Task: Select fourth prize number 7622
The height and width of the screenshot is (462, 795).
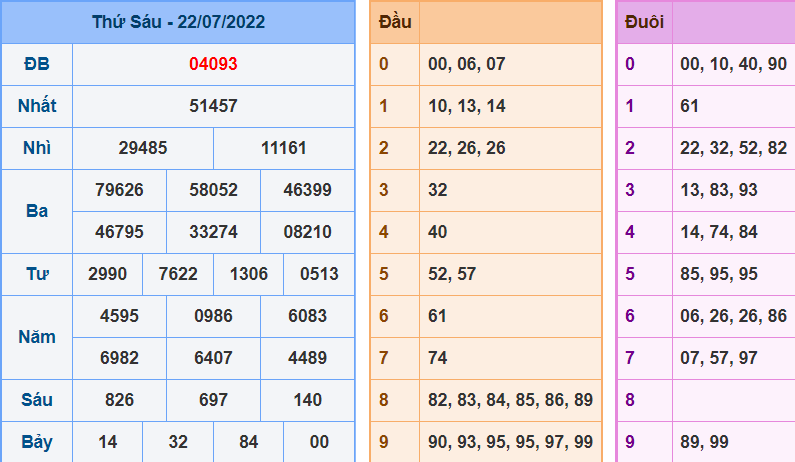Action: coord(178,274)
